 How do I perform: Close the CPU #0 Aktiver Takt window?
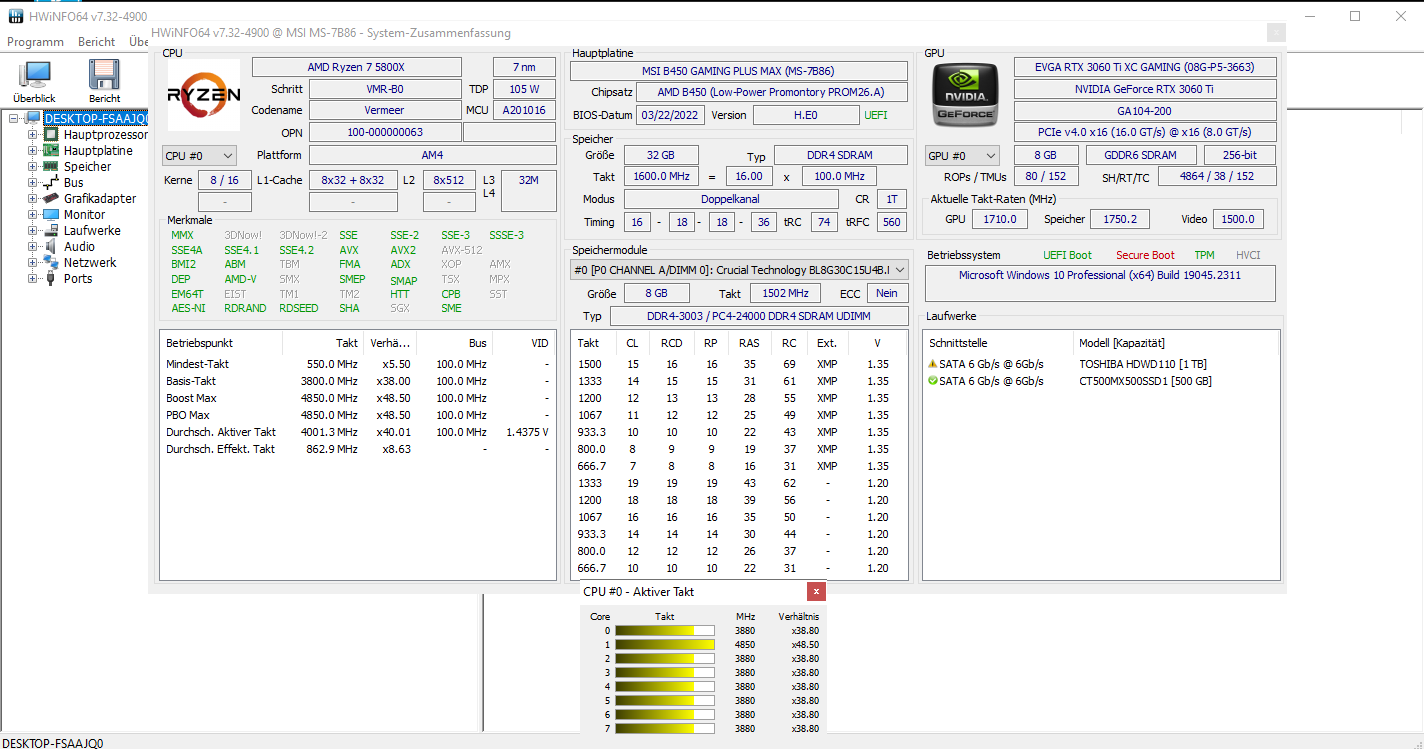click(817, 592)
